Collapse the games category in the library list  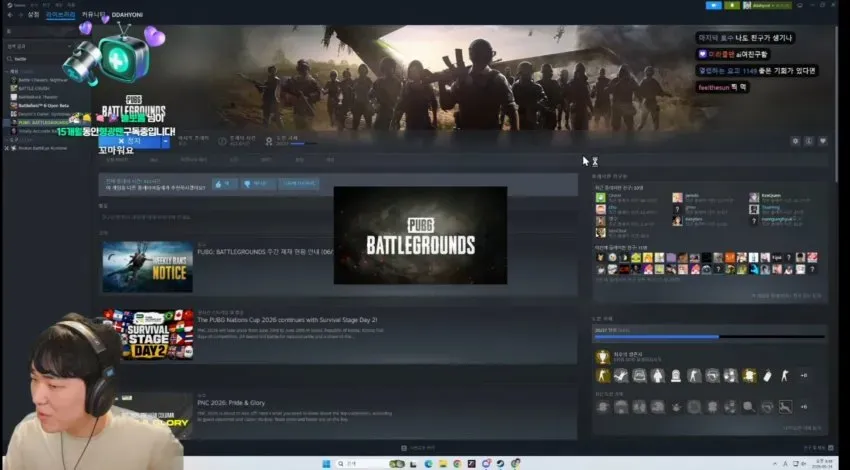[x=8, y=71]
